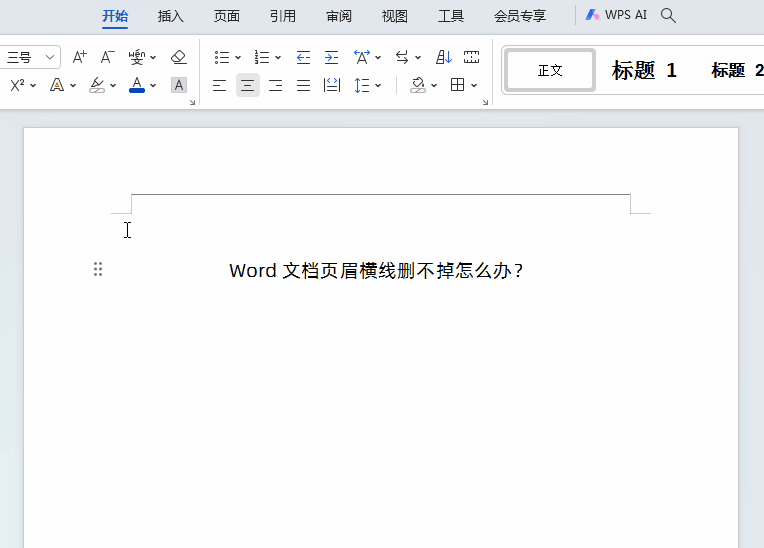Screen dimensions: 764x548
Task: Expand the borders dropdown arrow
Action: pos(474,86)
